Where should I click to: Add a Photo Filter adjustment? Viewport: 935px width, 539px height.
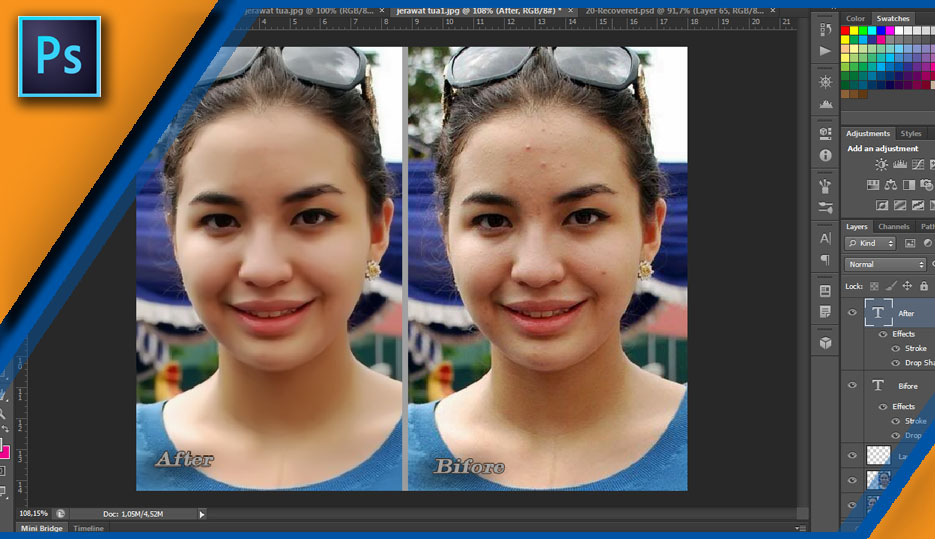[927, 185]
